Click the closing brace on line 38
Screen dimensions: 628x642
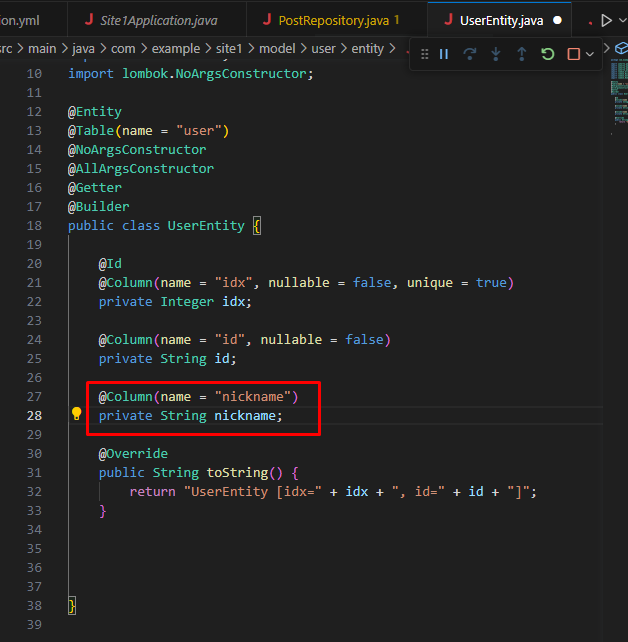click(x=72, y=606)
